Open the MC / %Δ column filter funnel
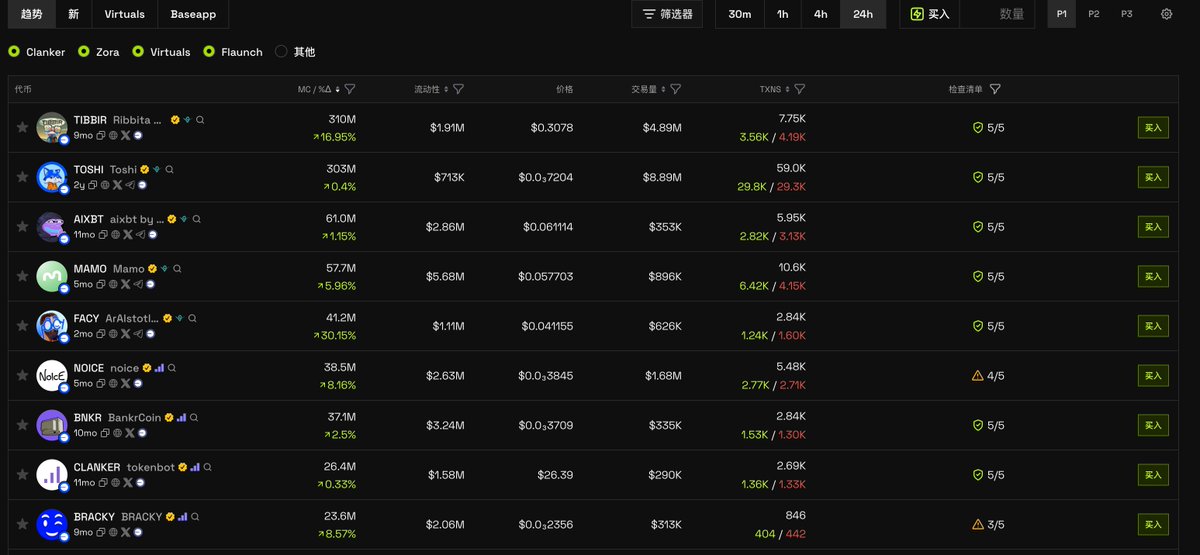This screenshot has height=555, width=1200. (x=349, y=89)
